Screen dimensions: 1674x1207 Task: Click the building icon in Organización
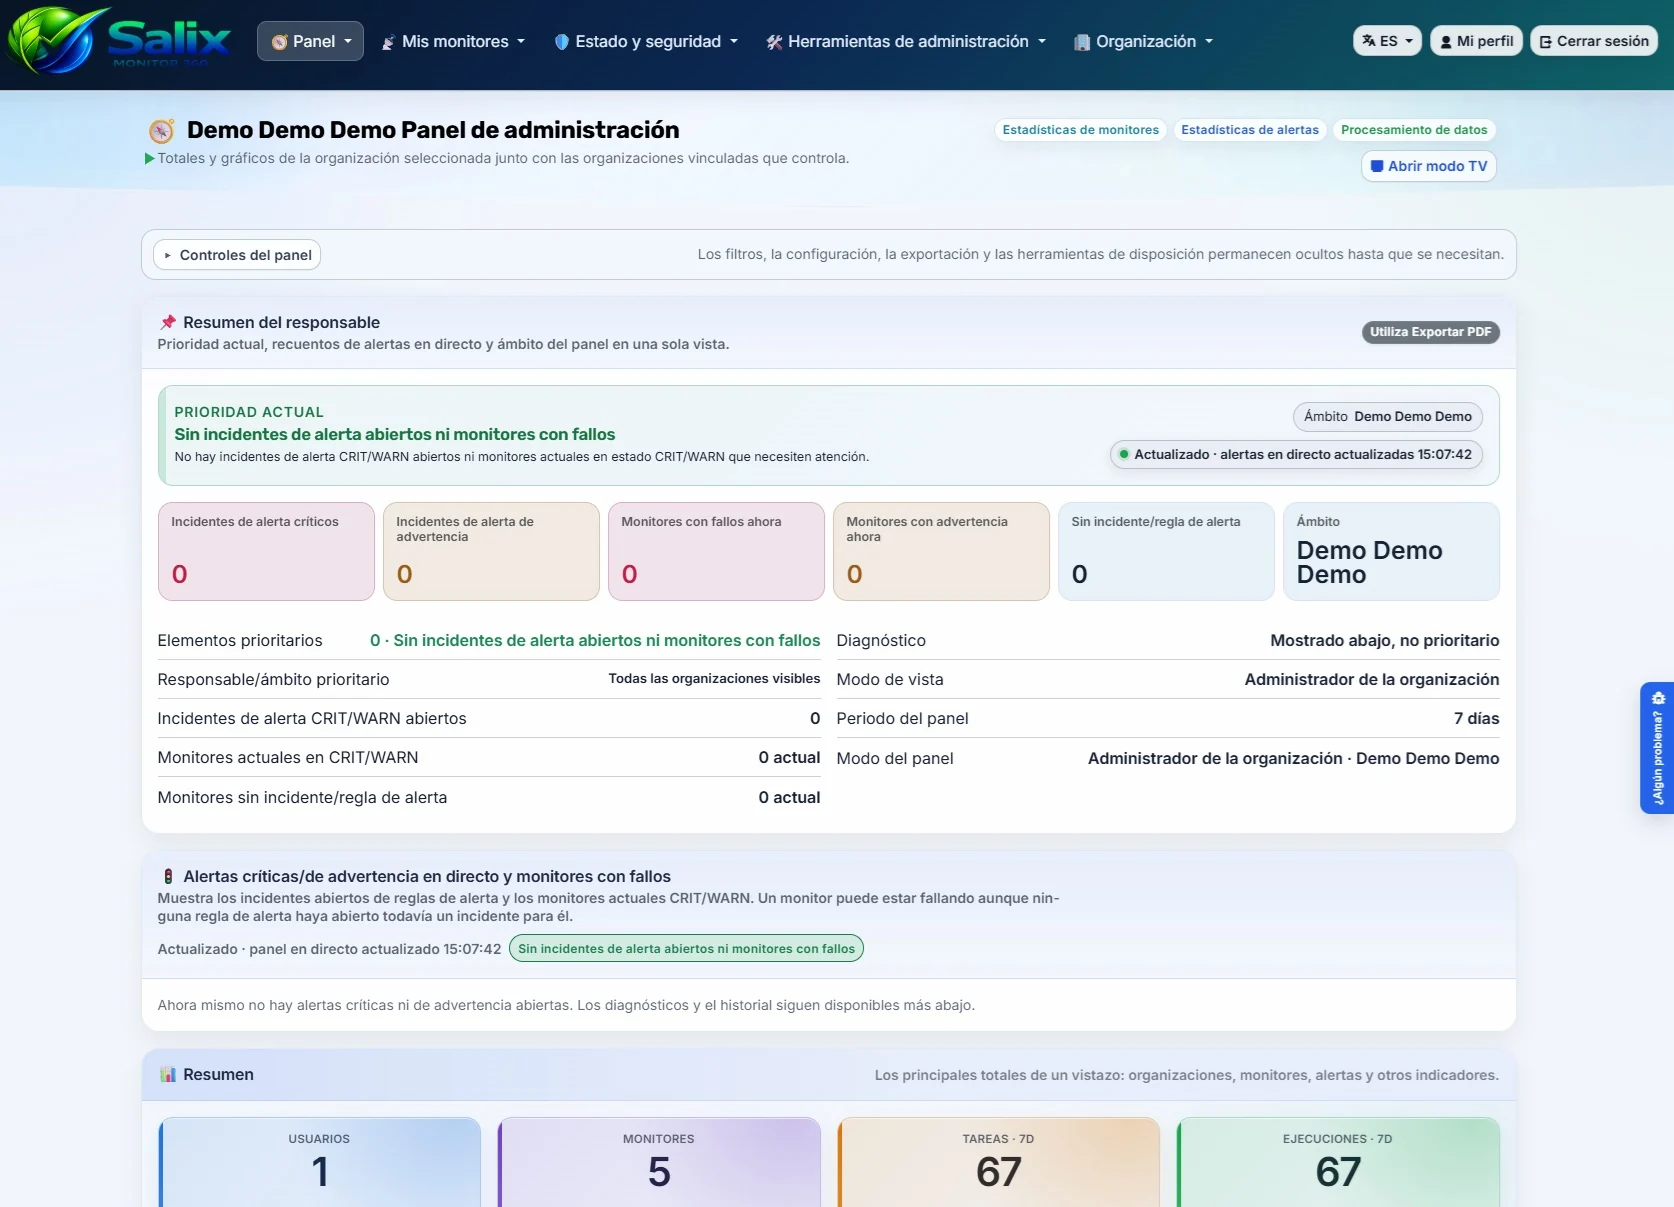pos(1082,42)
